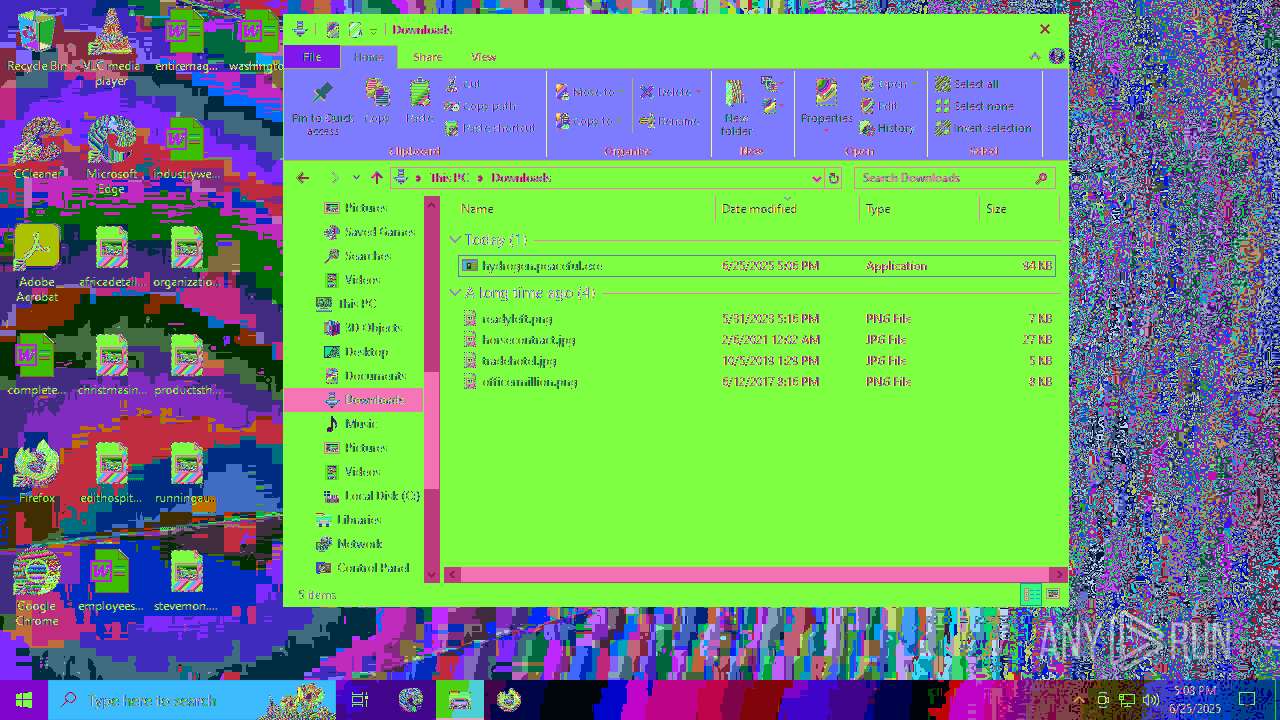Image resolution: width=1280 pixels, height=720 pixels.
Task: Click Select none in ribbon
Action: (975, 106)
